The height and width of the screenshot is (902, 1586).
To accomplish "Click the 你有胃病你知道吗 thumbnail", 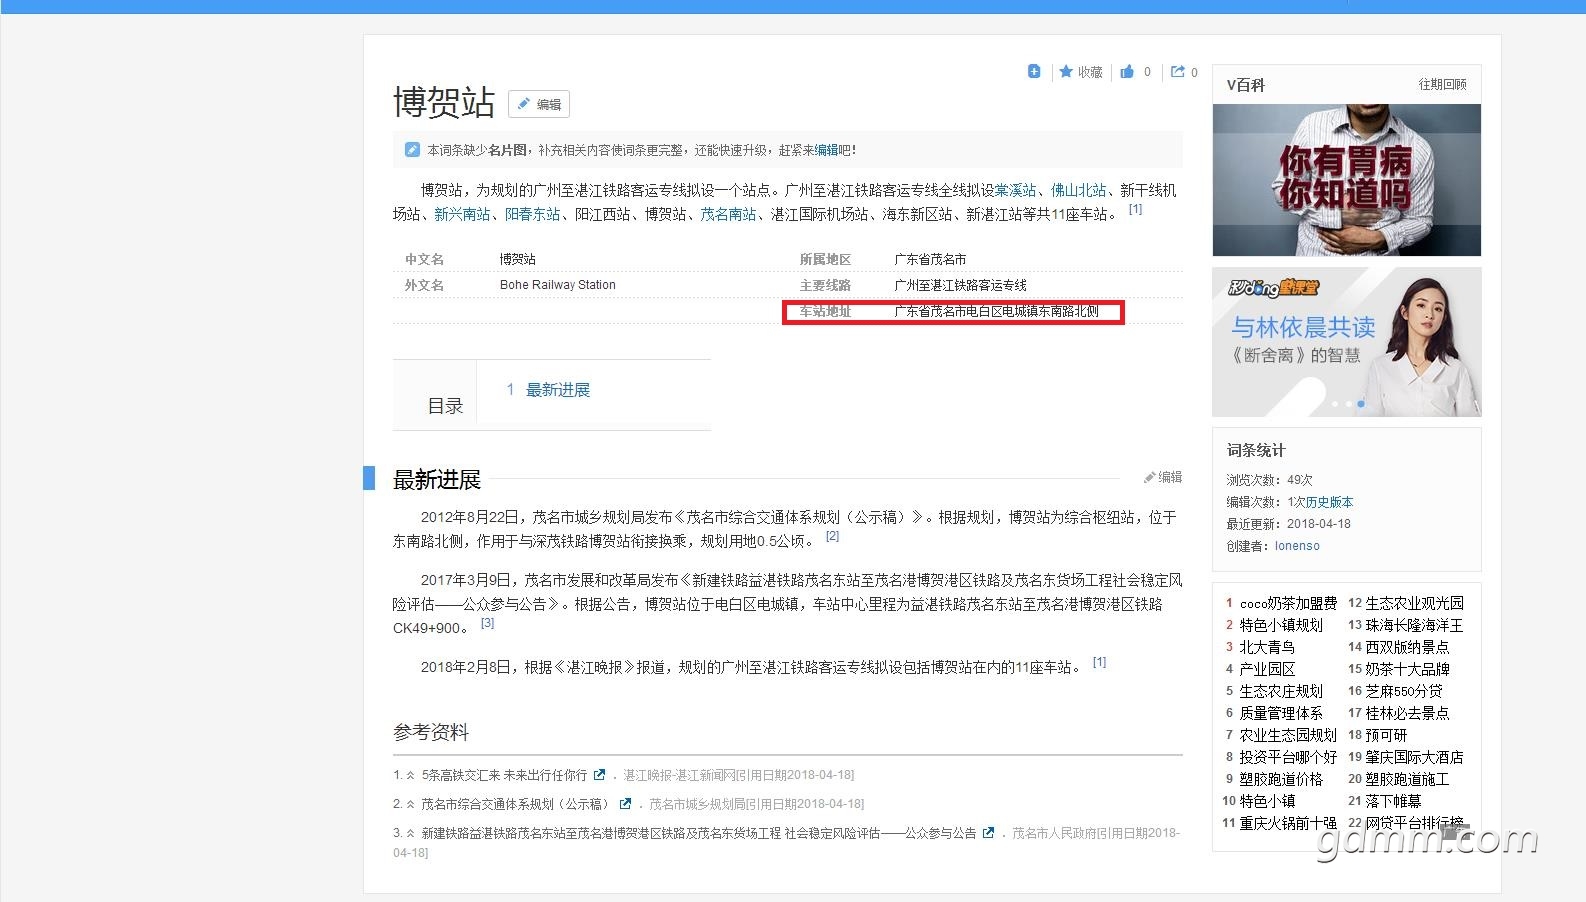I will tap(1346, 180).
